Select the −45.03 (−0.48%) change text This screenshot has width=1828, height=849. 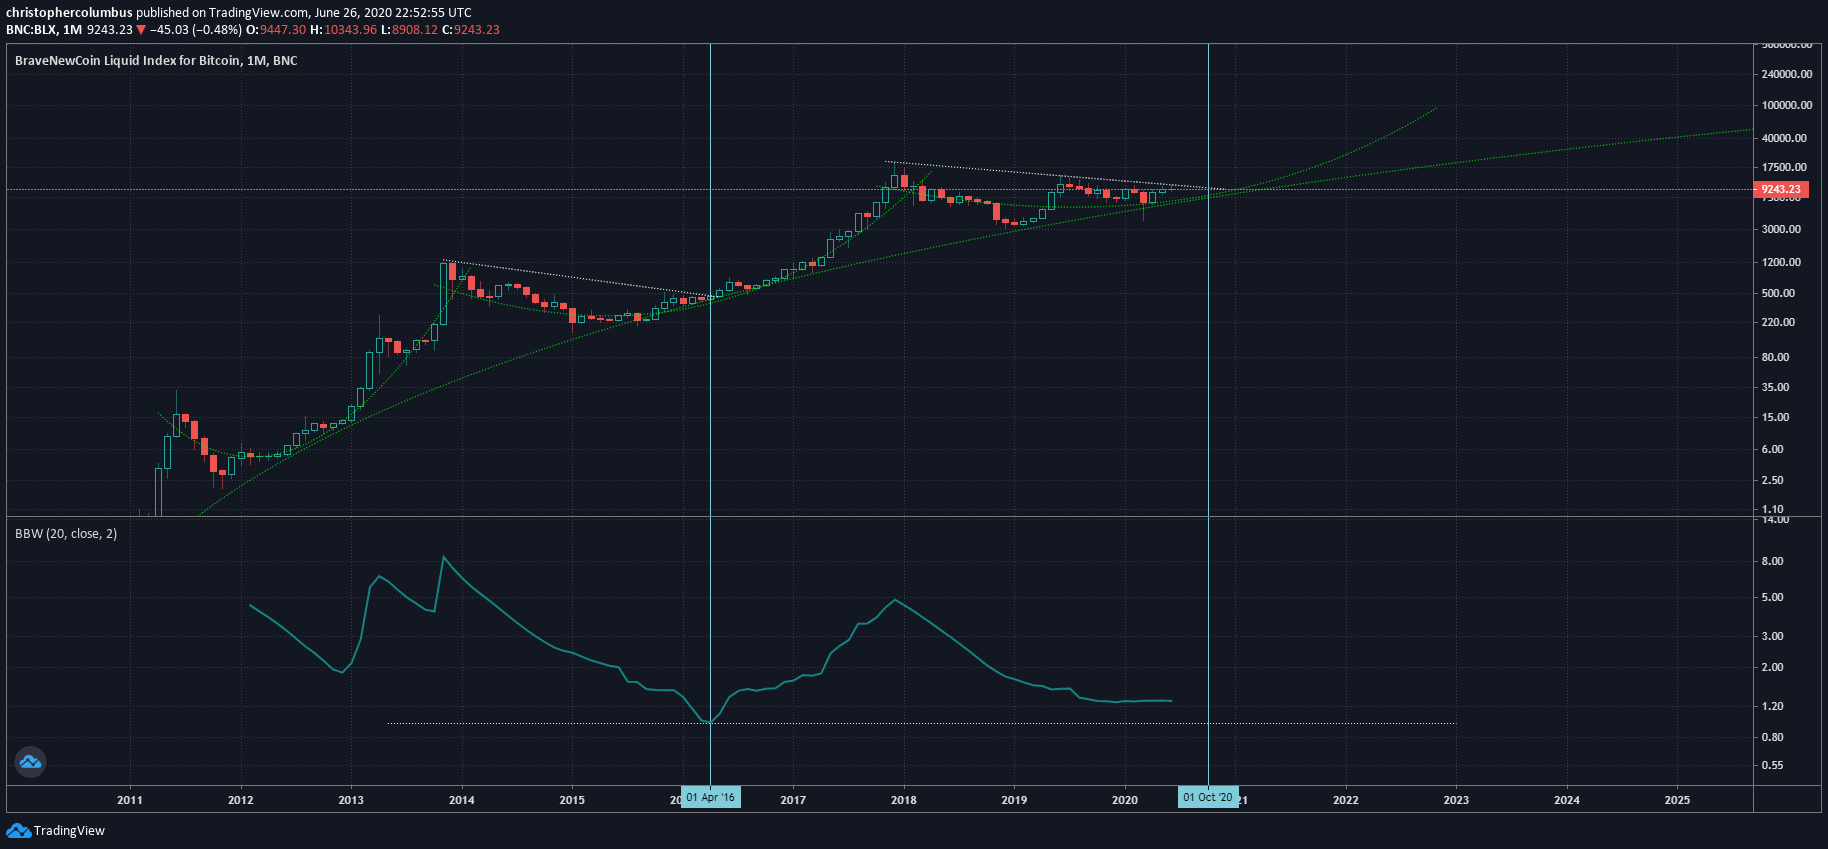[x=196, y=30]
